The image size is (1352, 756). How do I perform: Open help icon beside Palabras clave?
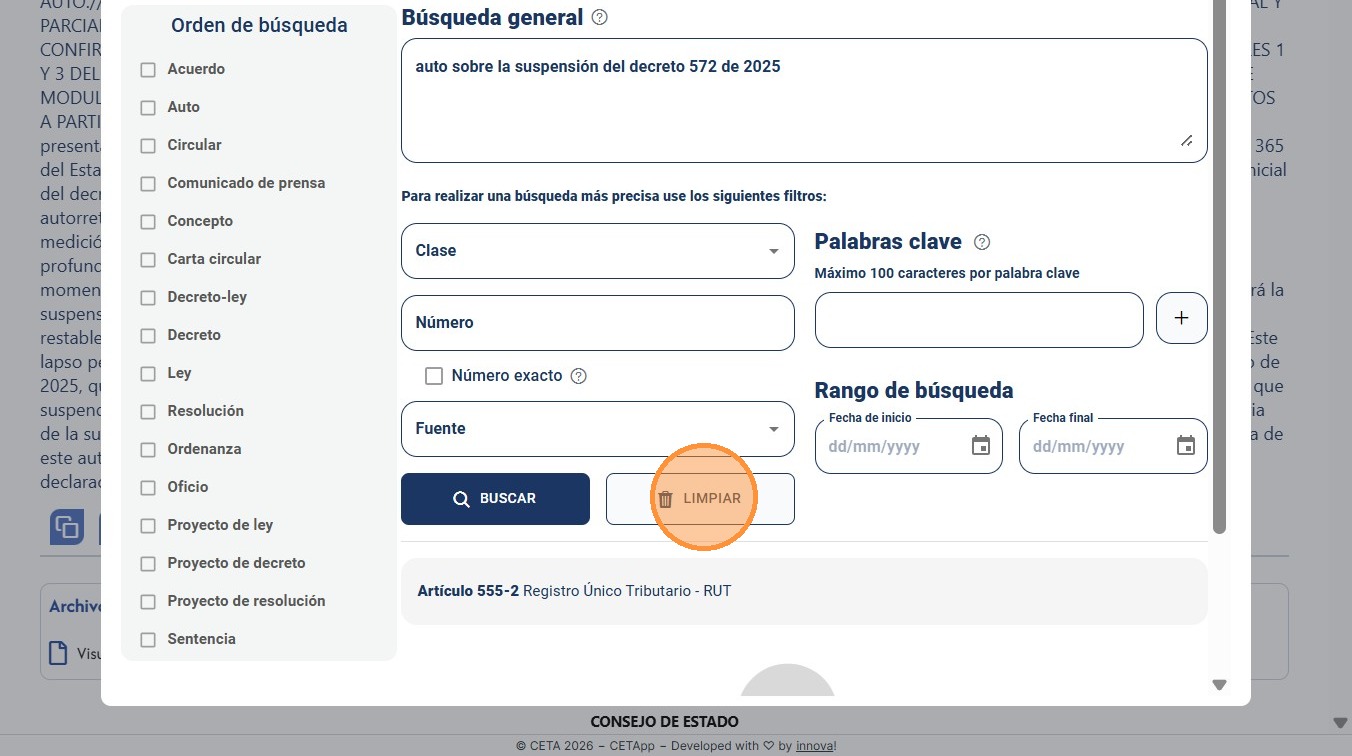982,242
